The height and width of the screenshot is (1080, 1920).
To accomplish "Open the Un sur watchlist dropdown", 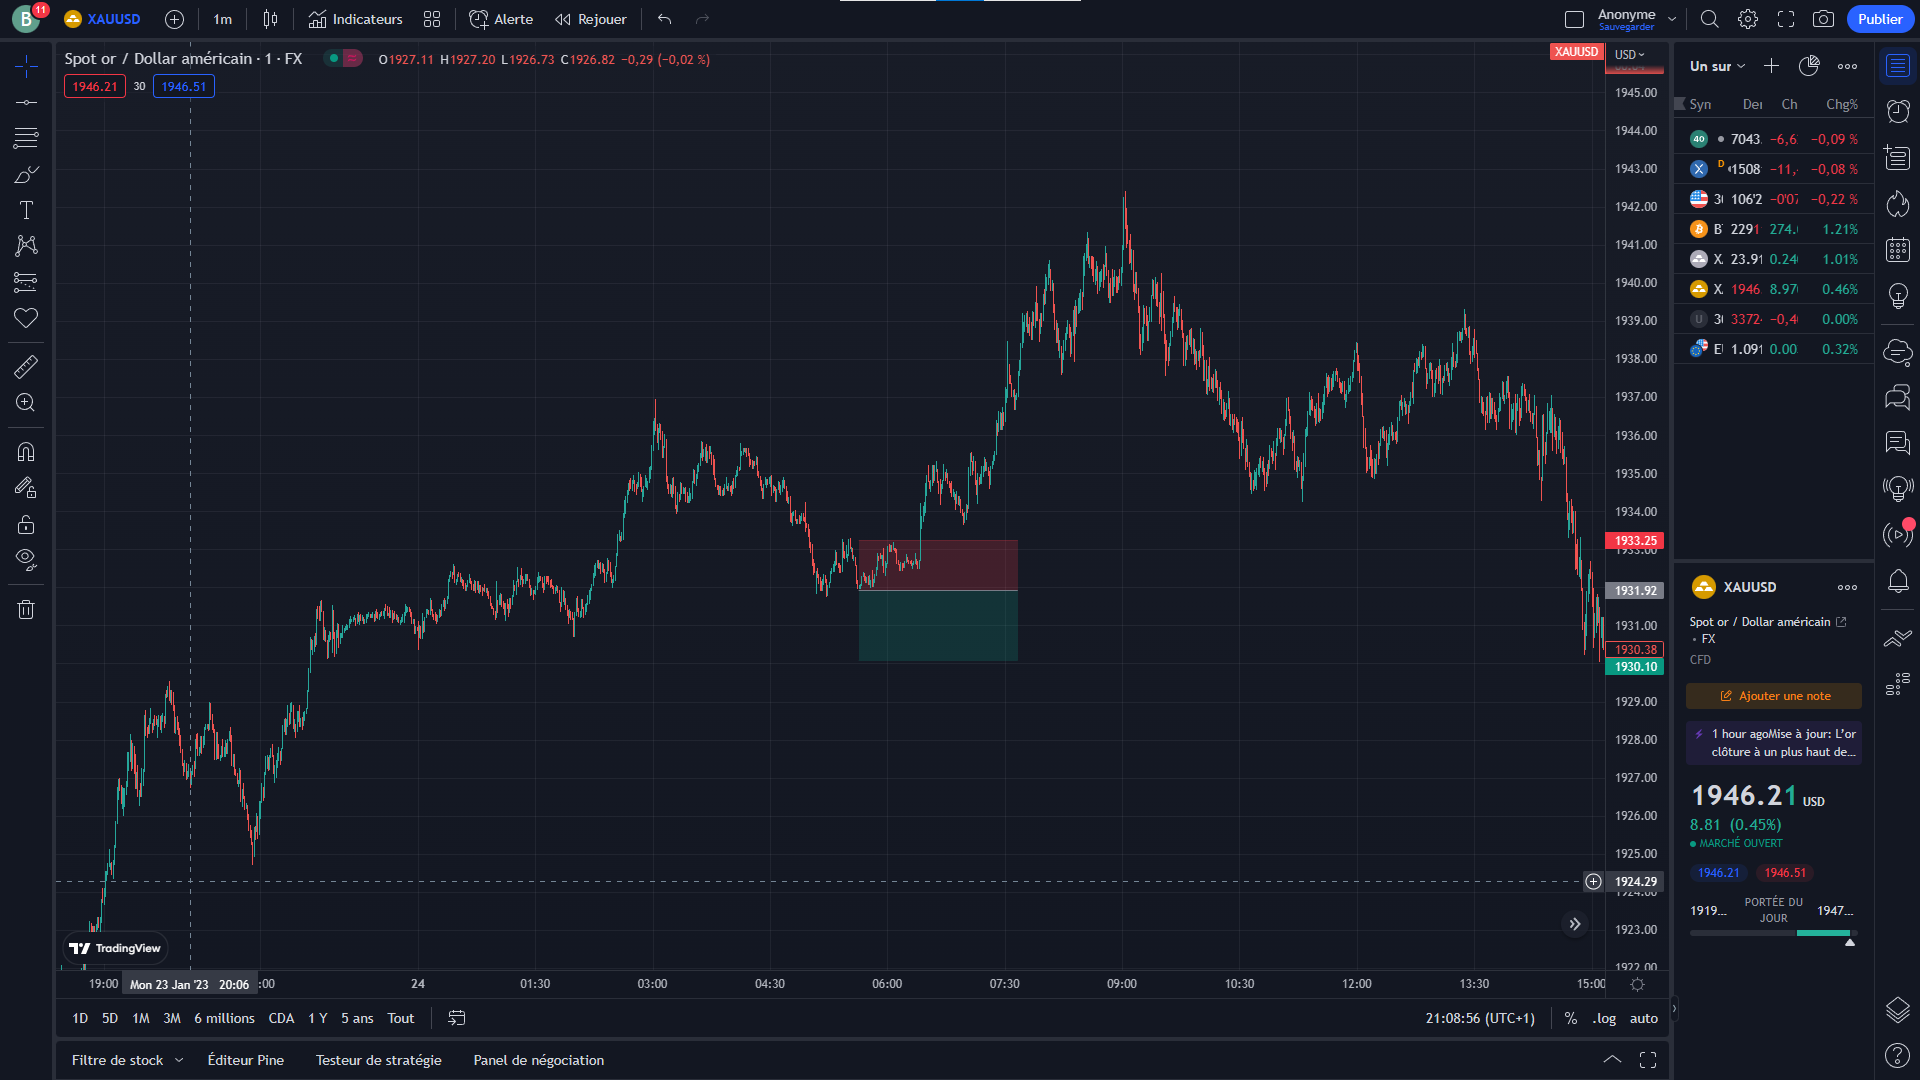I will coord(1717,66).
